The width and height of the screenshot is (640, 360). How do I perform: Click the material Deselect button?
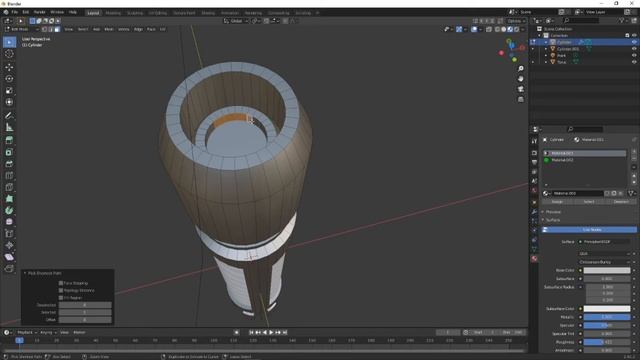(621, 202)
